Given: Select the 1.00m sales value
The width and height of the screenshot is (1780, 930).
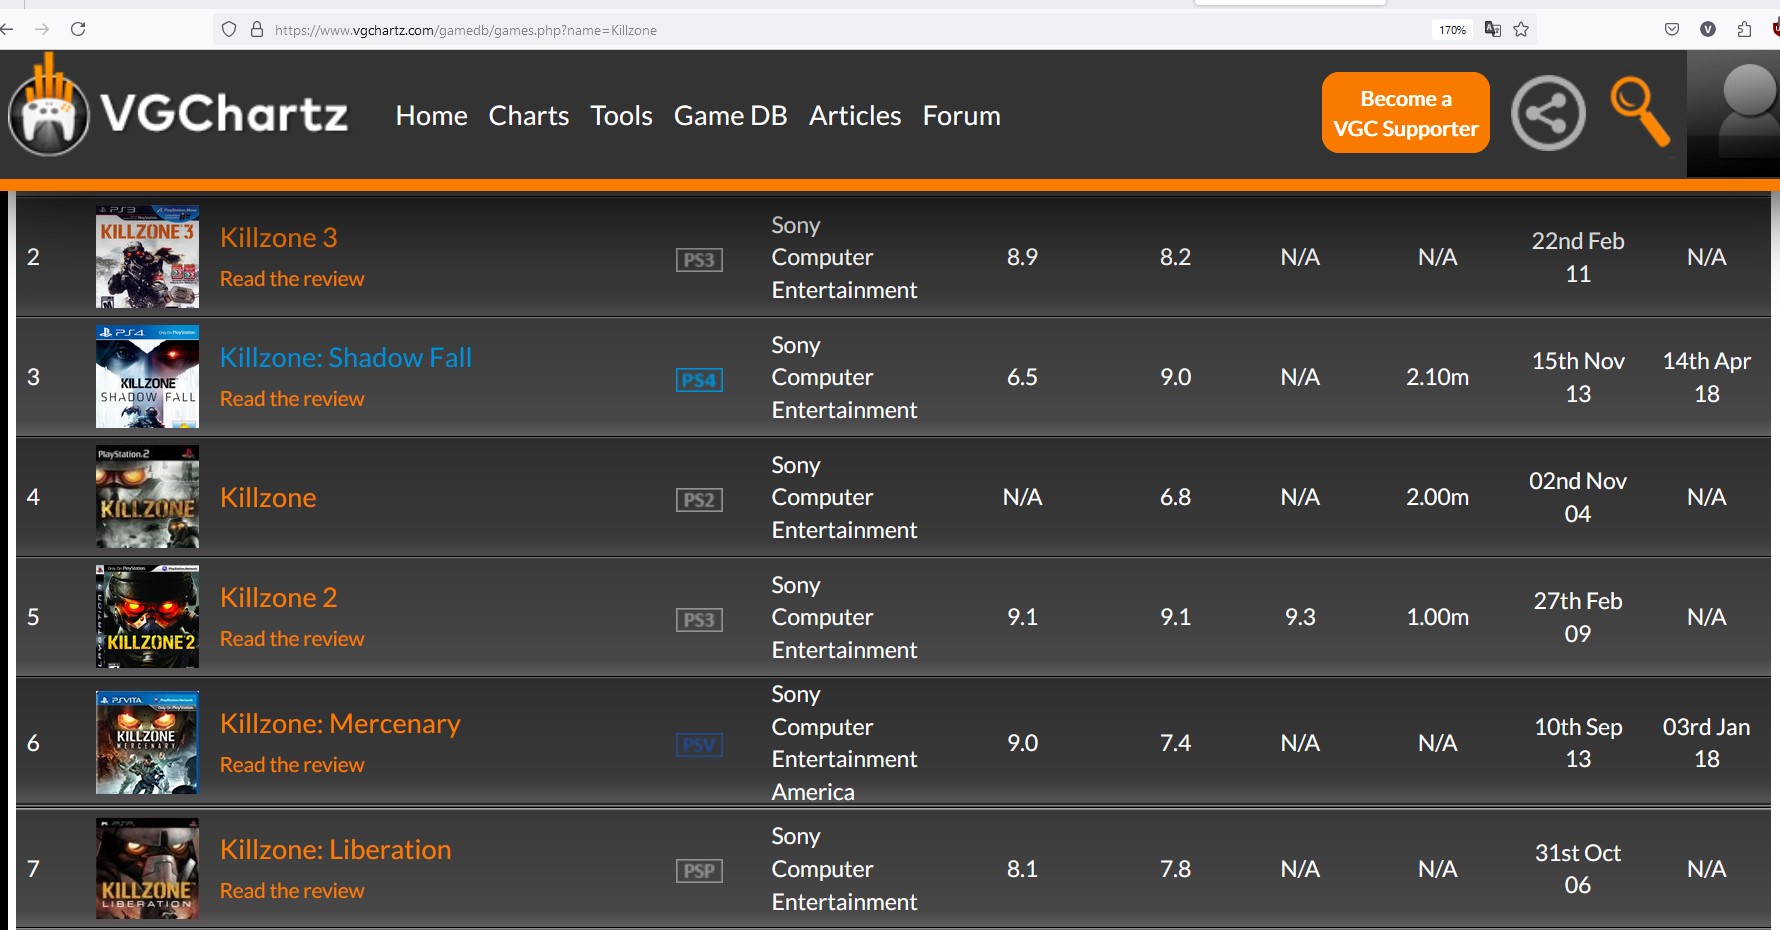Looking at the screenshot, I should (1437, 617).
